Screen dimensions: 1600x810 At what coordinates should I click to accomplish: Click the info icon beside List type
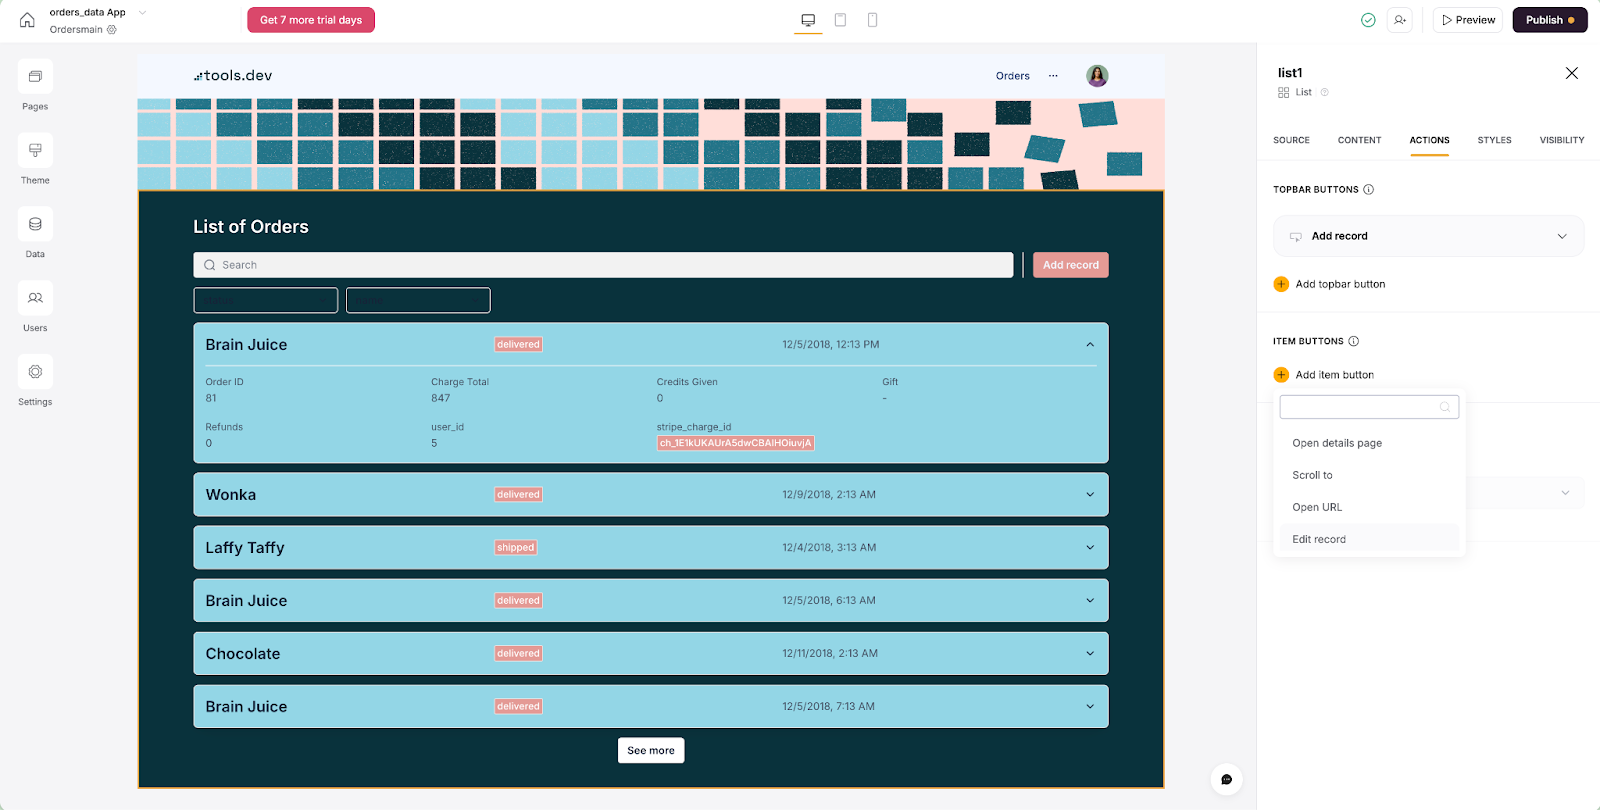[1324, 92]
